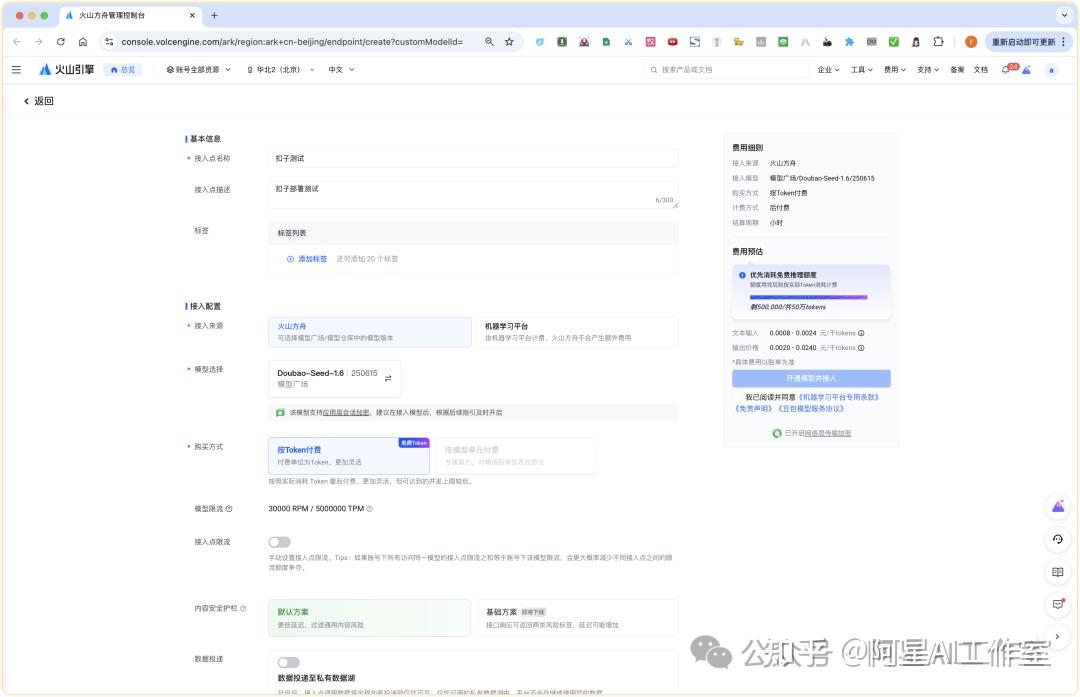Open the hamburger navigation menu

tap(17, 70)
